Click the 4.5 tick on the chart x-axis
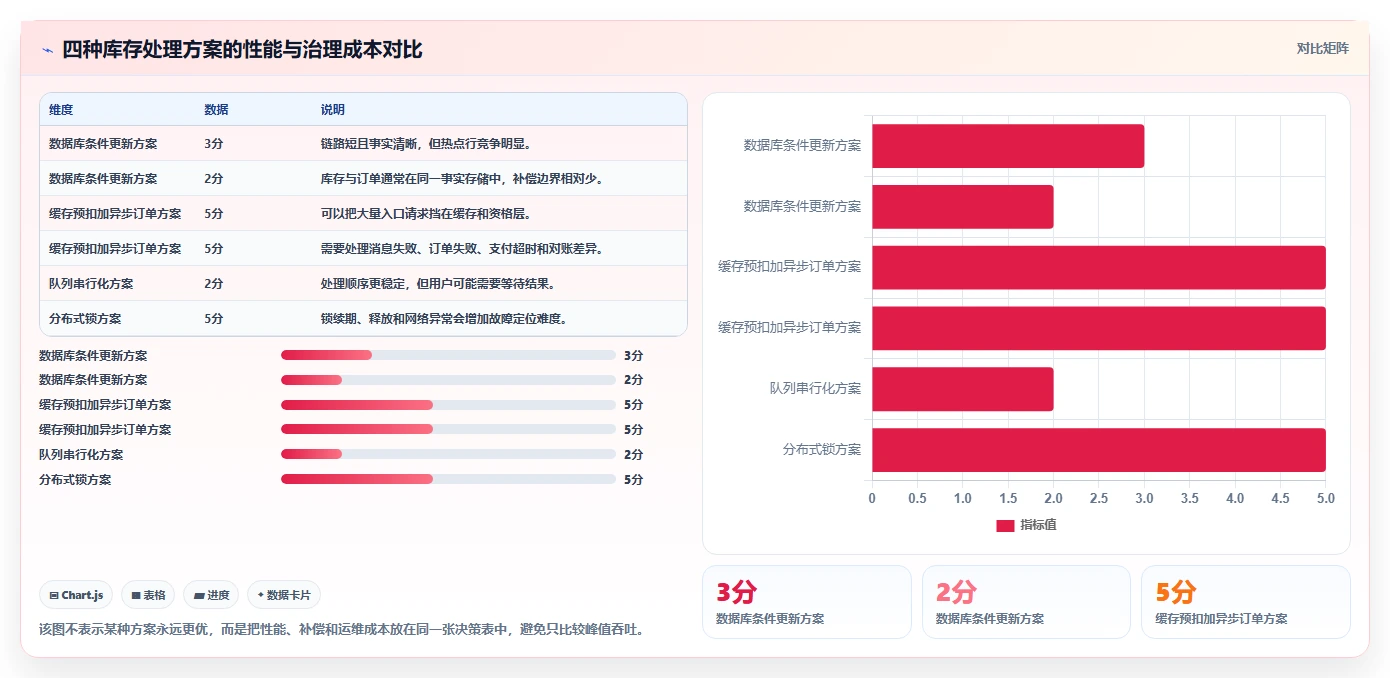 [x=1281, y=498]
